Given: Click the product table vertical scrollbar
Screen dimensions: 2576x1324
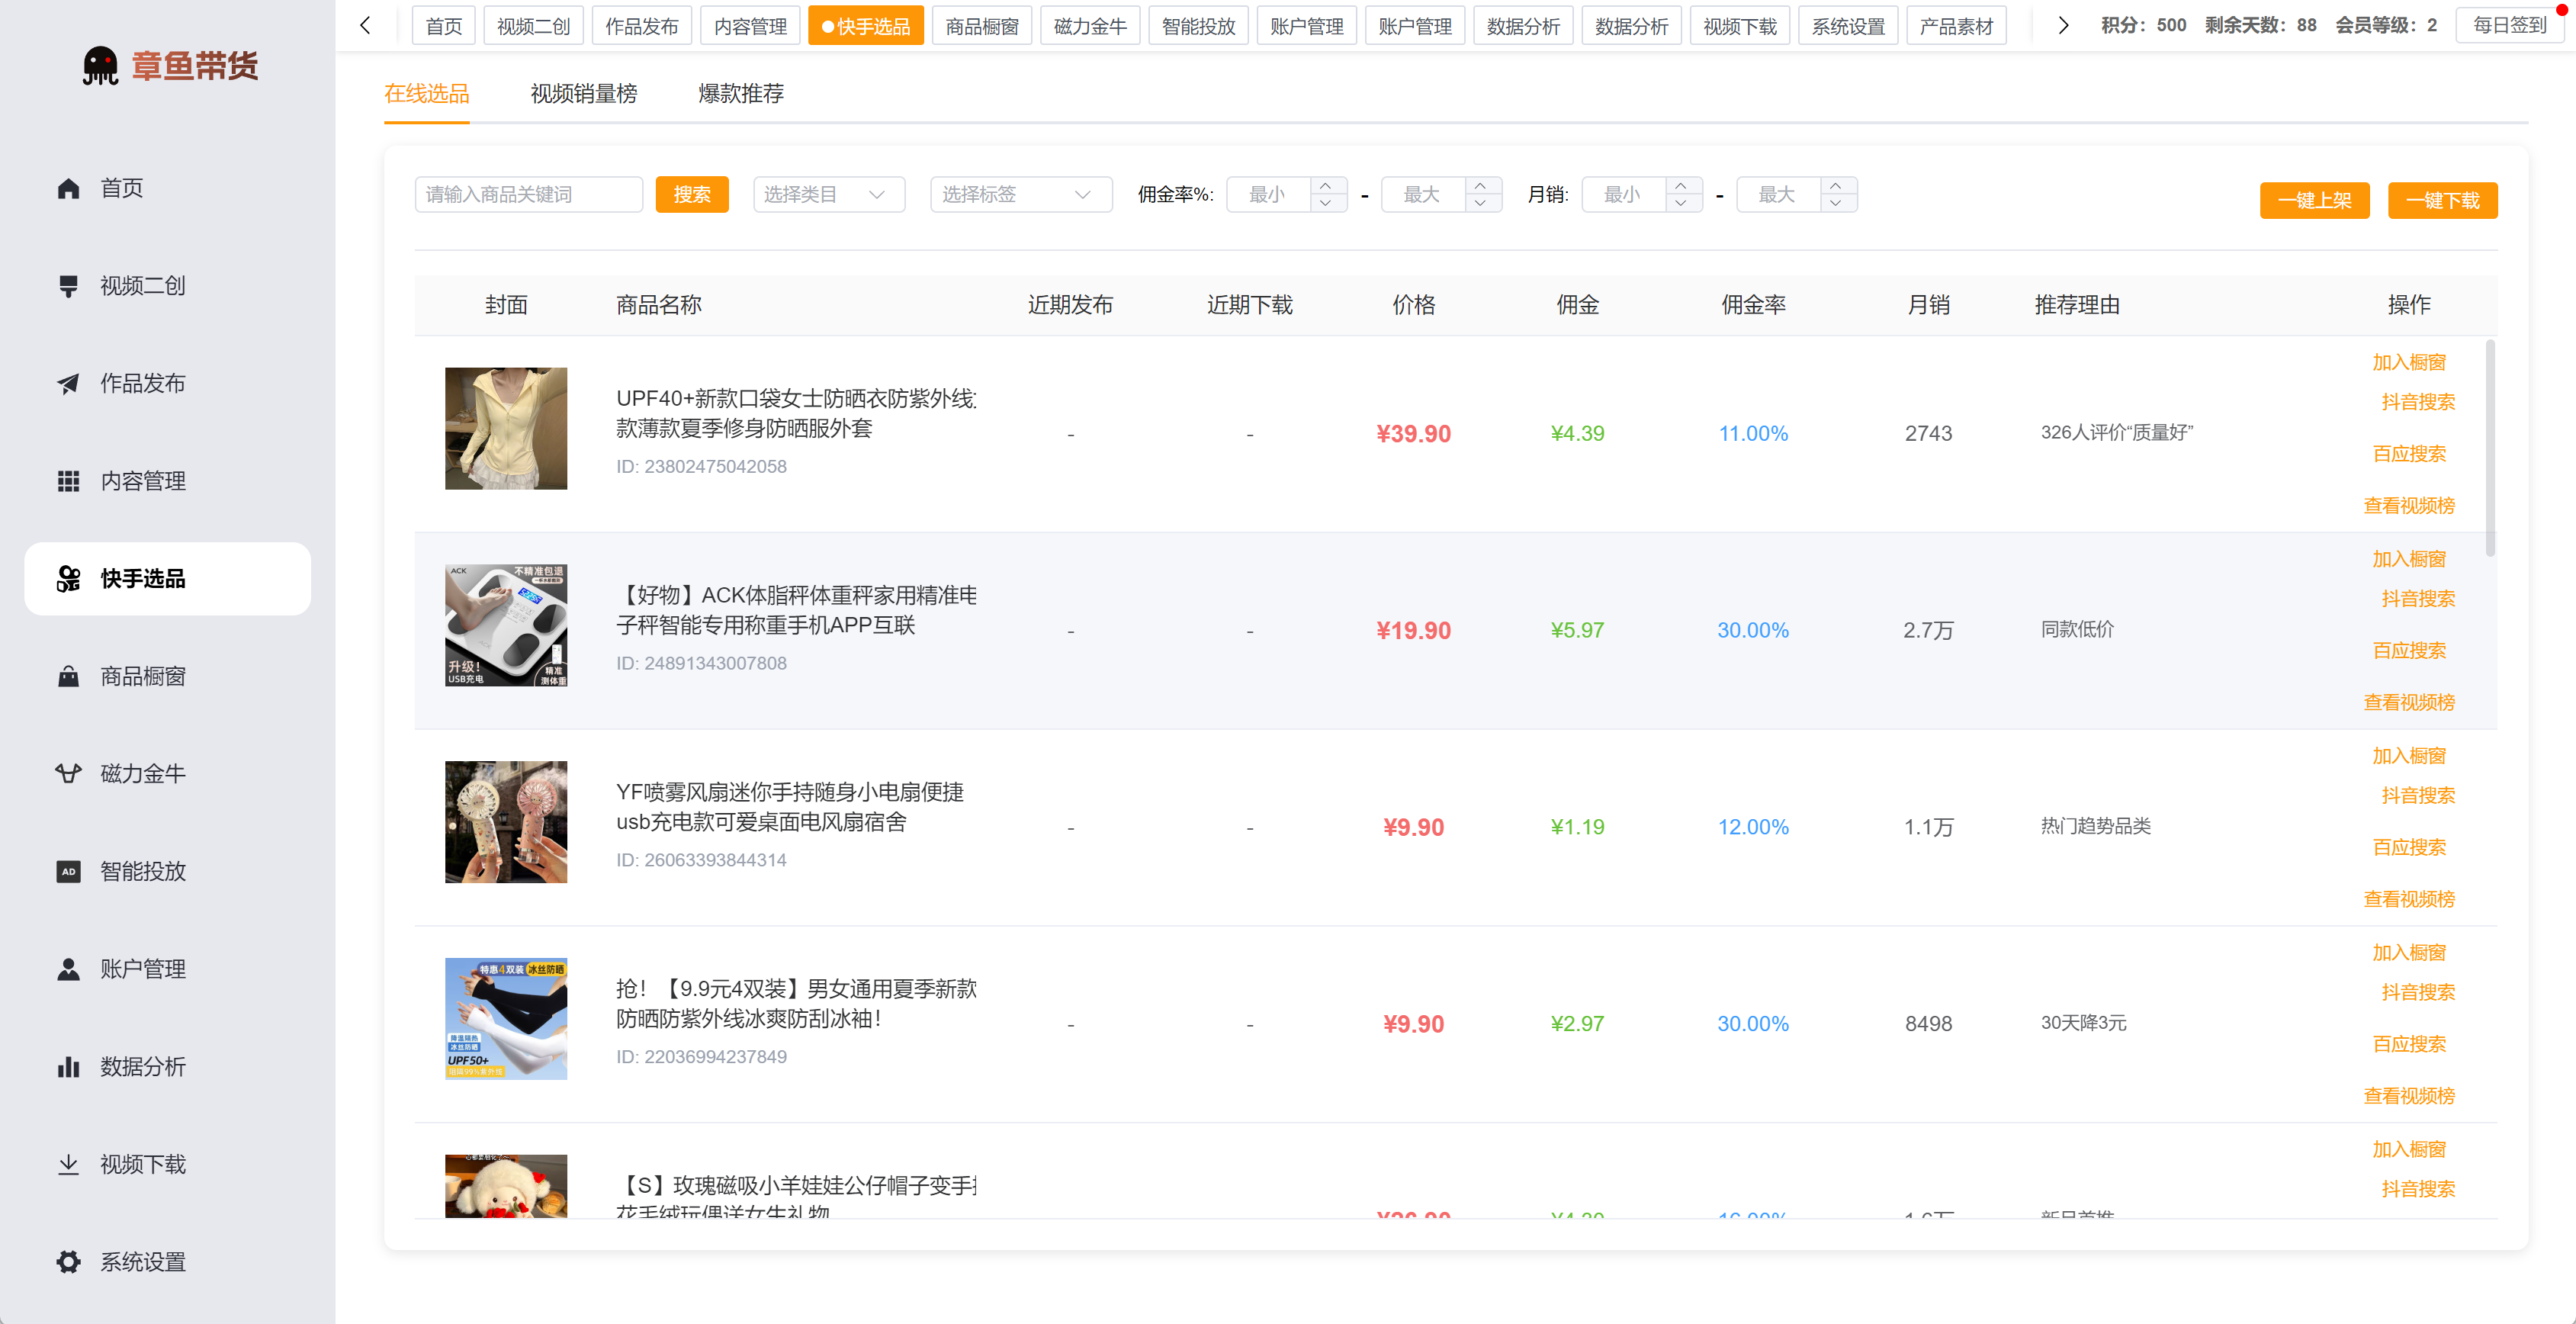Looking at the screenshot, I should (2490, 448).
